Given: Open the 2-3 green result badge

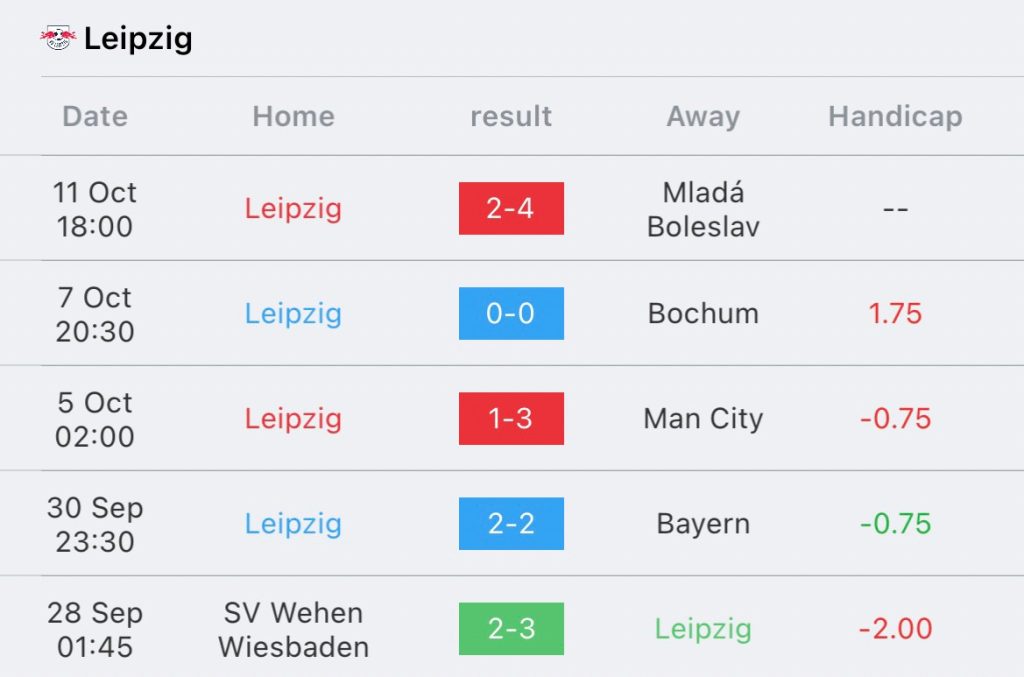Looking at the screenshot, I should tap(511, 629).
